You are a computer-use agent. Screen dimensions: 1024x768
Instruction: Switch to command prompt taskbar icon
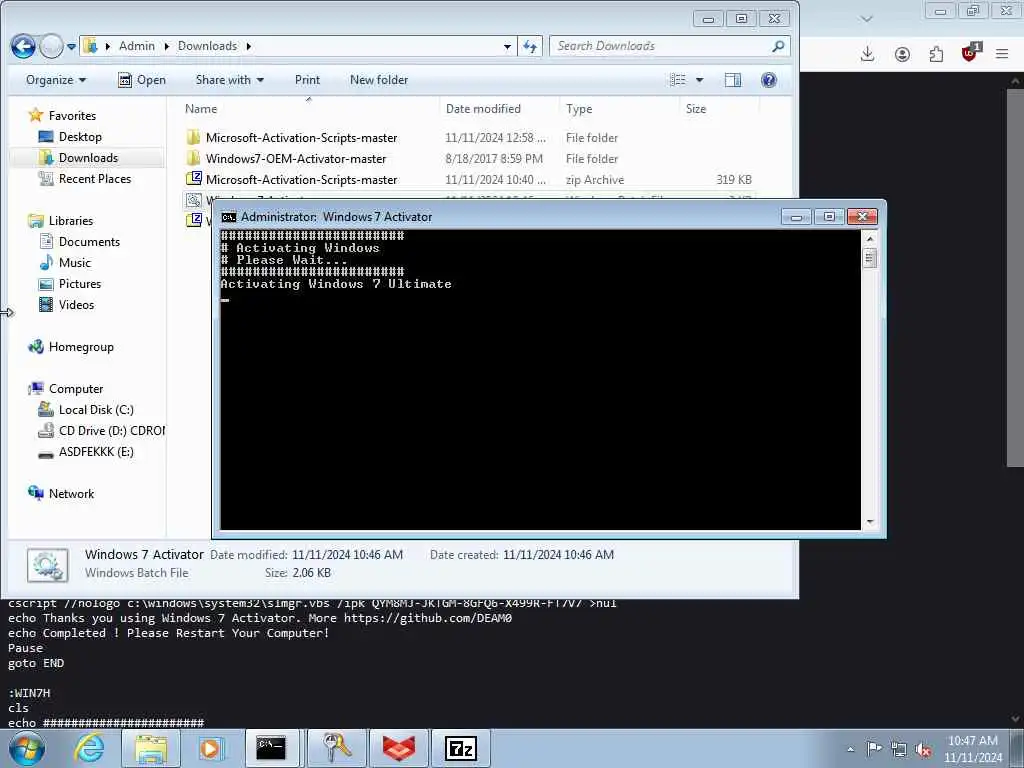point(271,748)
